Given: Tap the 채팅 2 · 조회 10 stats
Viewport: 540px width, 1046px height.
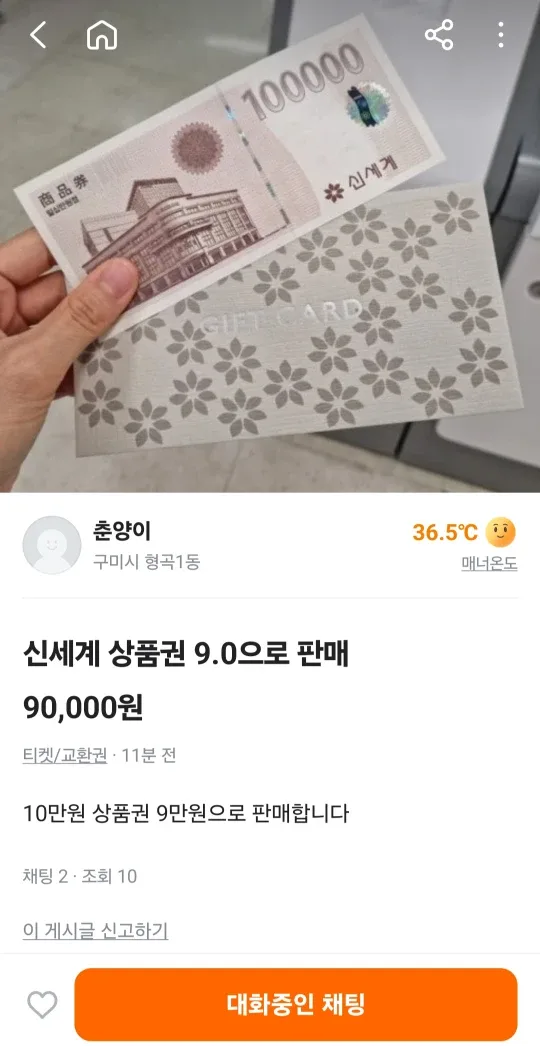Looking at the screenshot, I should (x=79, y=876).
